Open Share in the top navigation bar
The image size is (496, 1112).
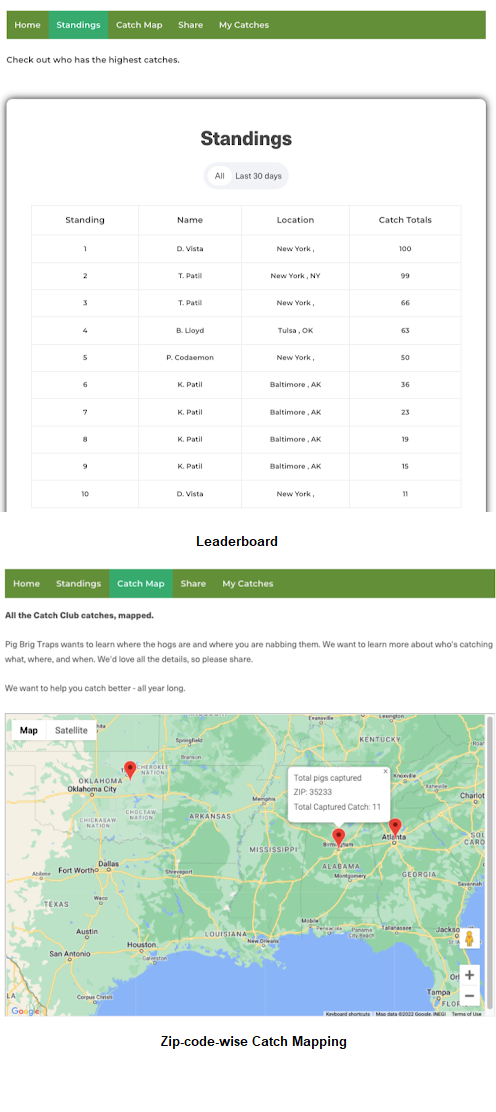pyautogui.click(x=190, y=25)
